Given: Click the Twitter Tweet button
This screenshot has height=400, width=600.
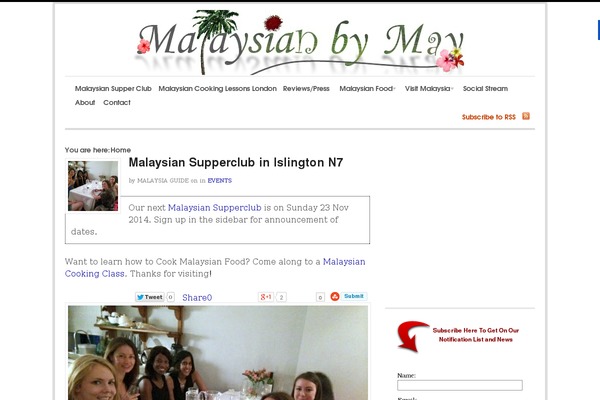Looking at the screenshot, I should [150, 297].
